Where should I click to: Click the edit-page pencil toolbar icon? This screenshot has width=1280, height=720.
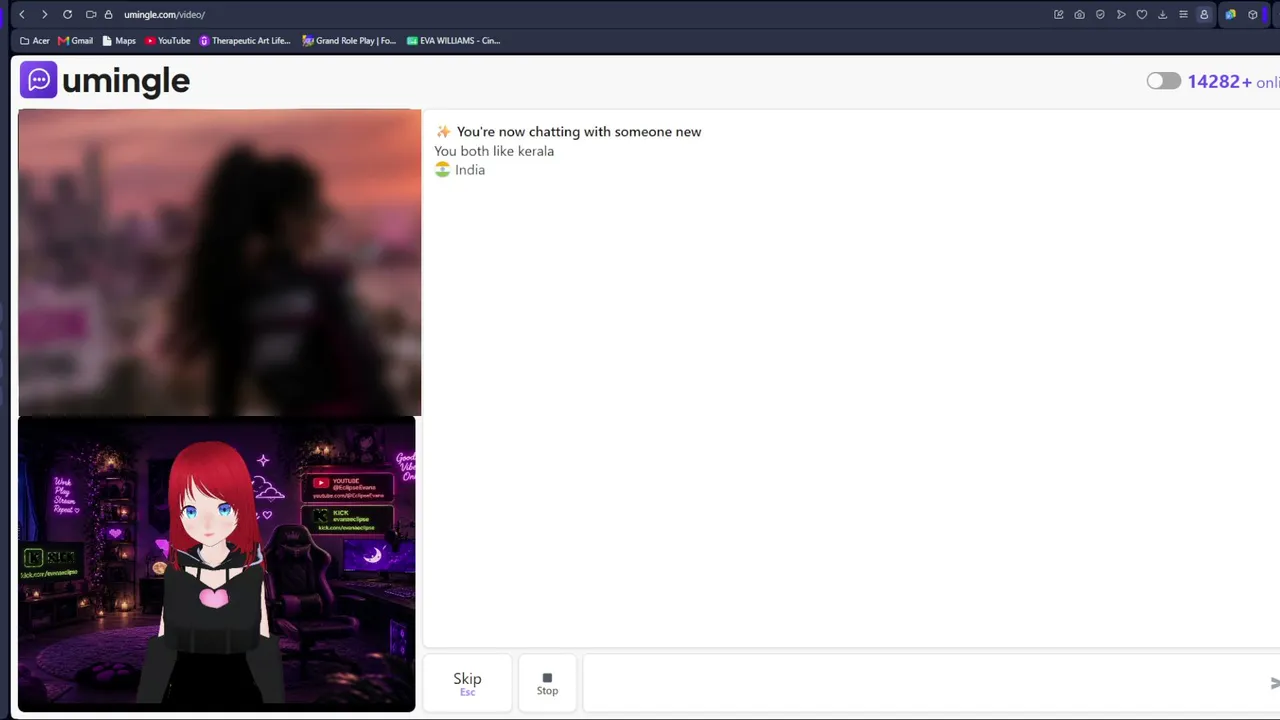[x=1058, y=14]
